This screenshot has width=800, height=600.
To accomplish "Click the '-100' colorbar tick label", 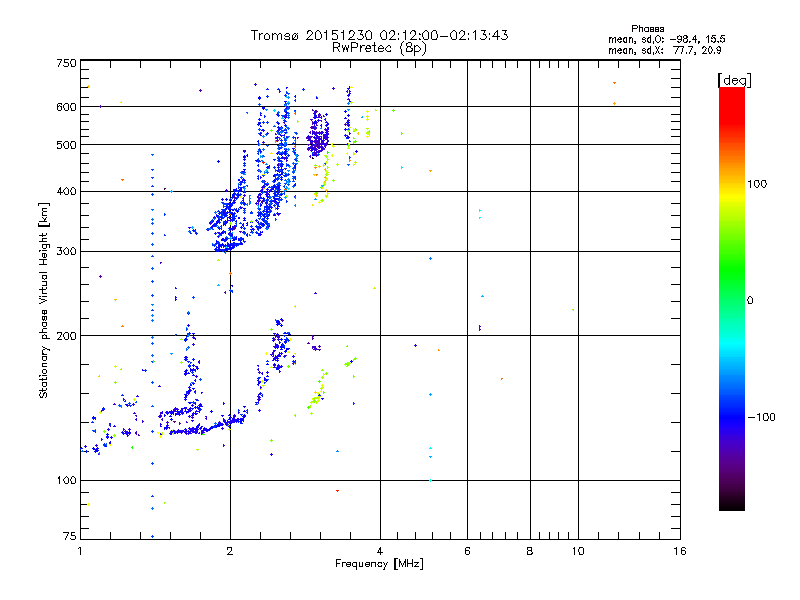I will [762, 417].
